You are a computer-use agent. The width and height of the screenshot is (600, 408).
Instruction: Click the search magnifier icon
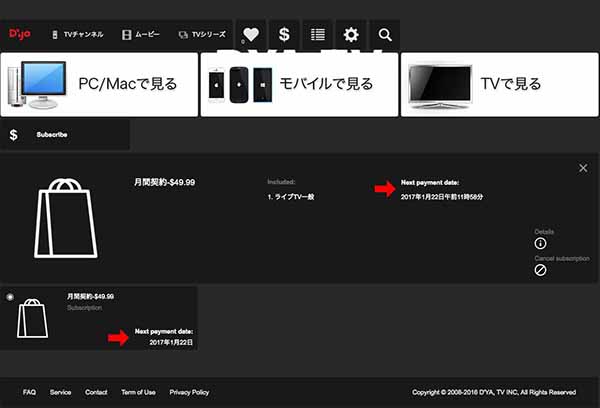pyautogui.click(x=385, y=34)
